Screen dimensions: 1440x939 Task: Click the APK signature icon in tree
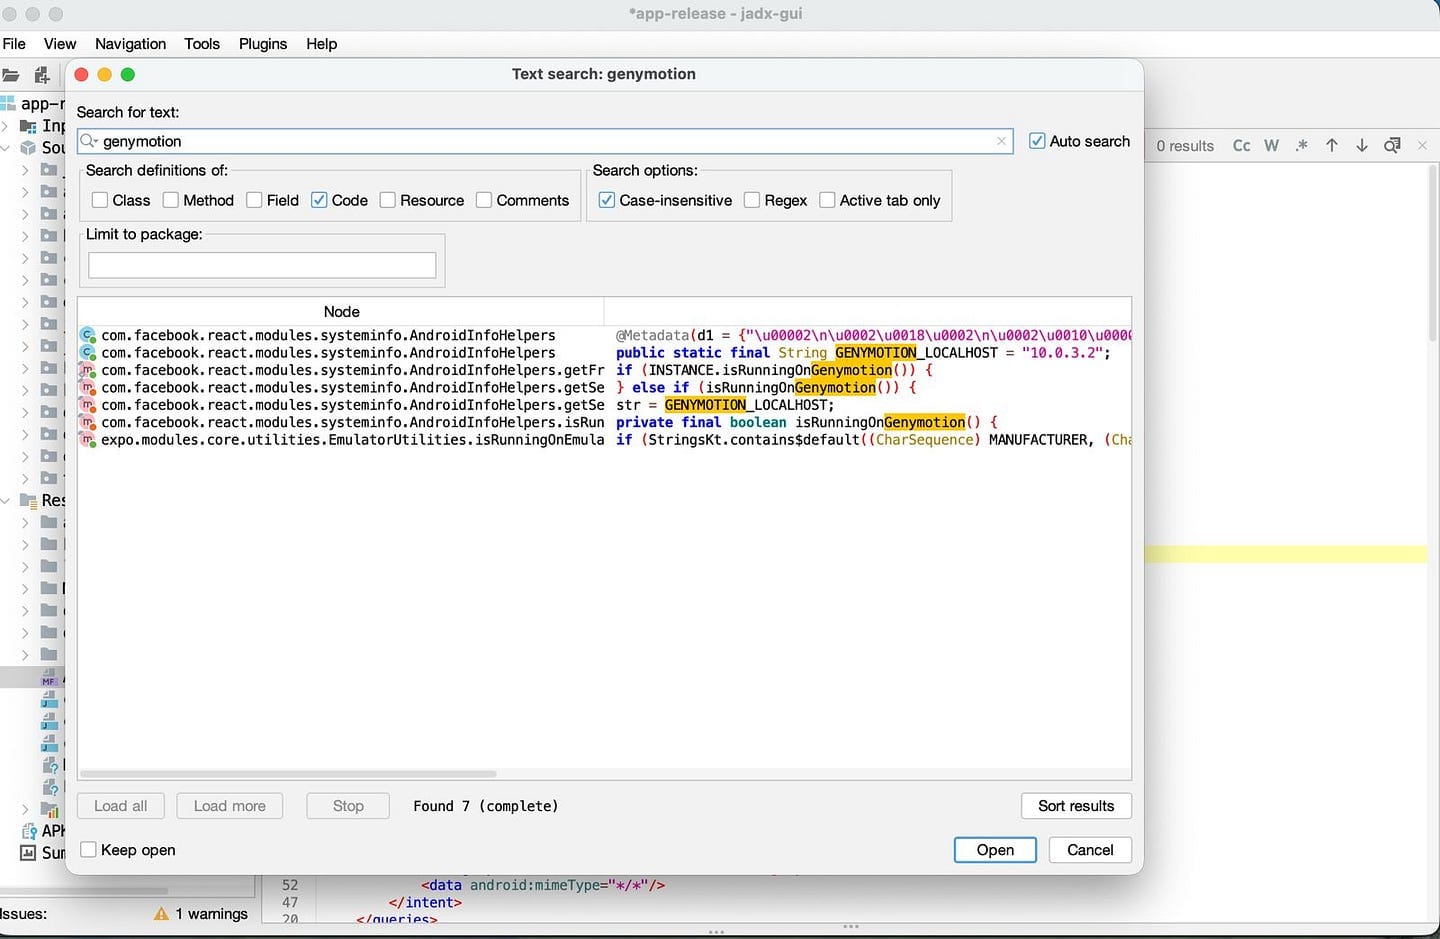(29, 831)
